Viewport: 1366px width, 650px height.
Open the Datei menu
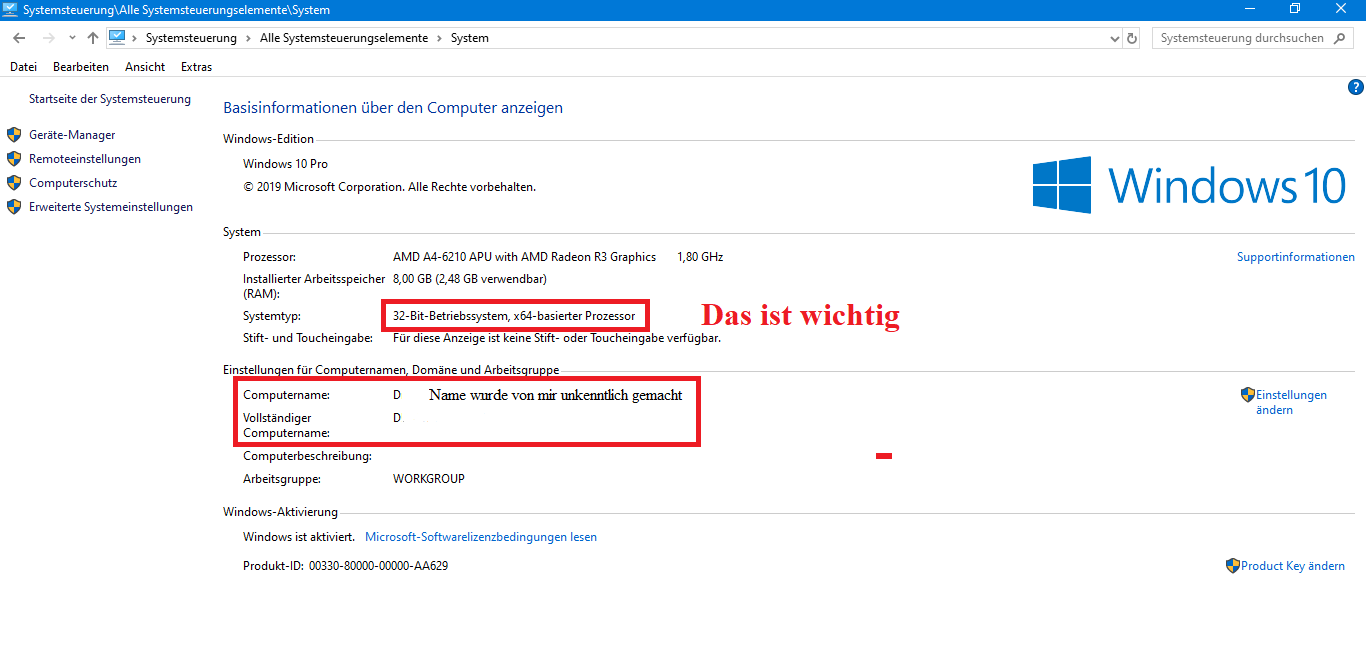(x=23, y=67)
